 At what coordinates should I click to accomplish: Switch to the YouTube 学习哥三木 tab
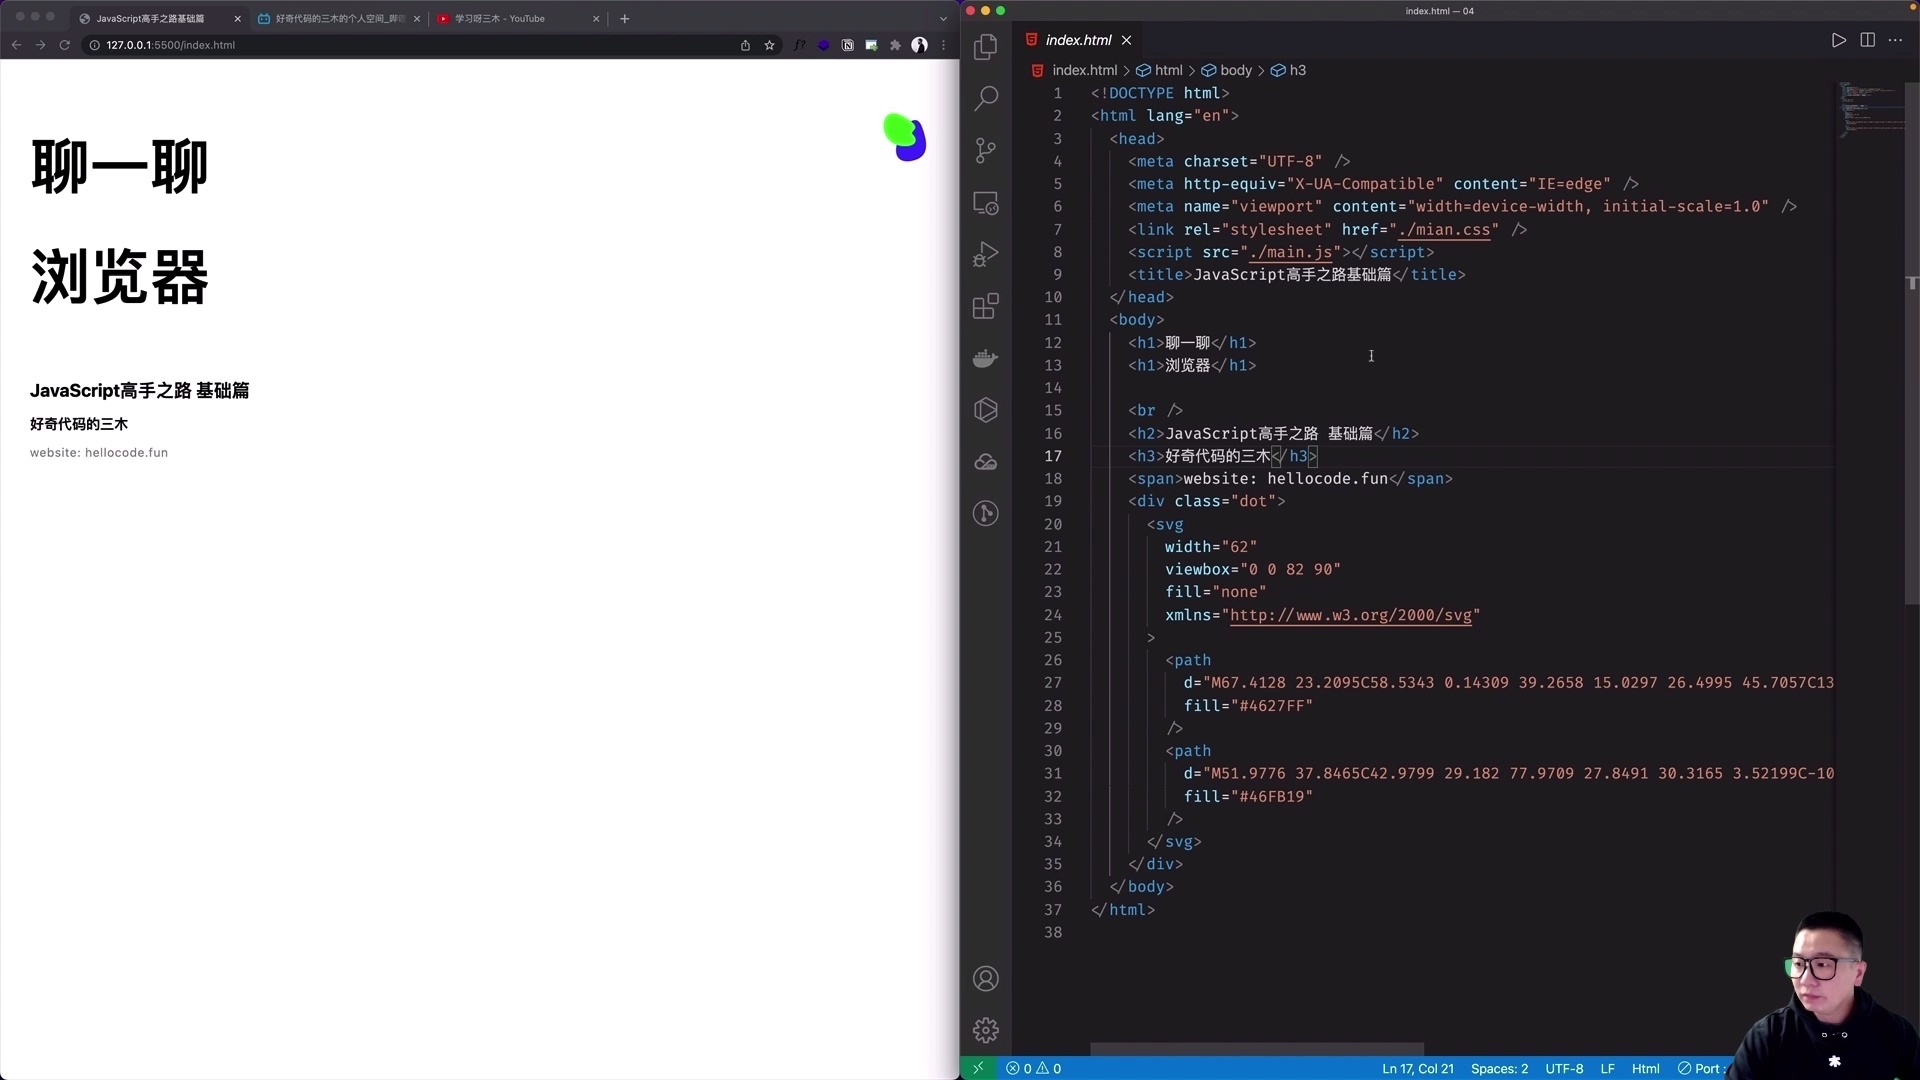pos(500,18)
